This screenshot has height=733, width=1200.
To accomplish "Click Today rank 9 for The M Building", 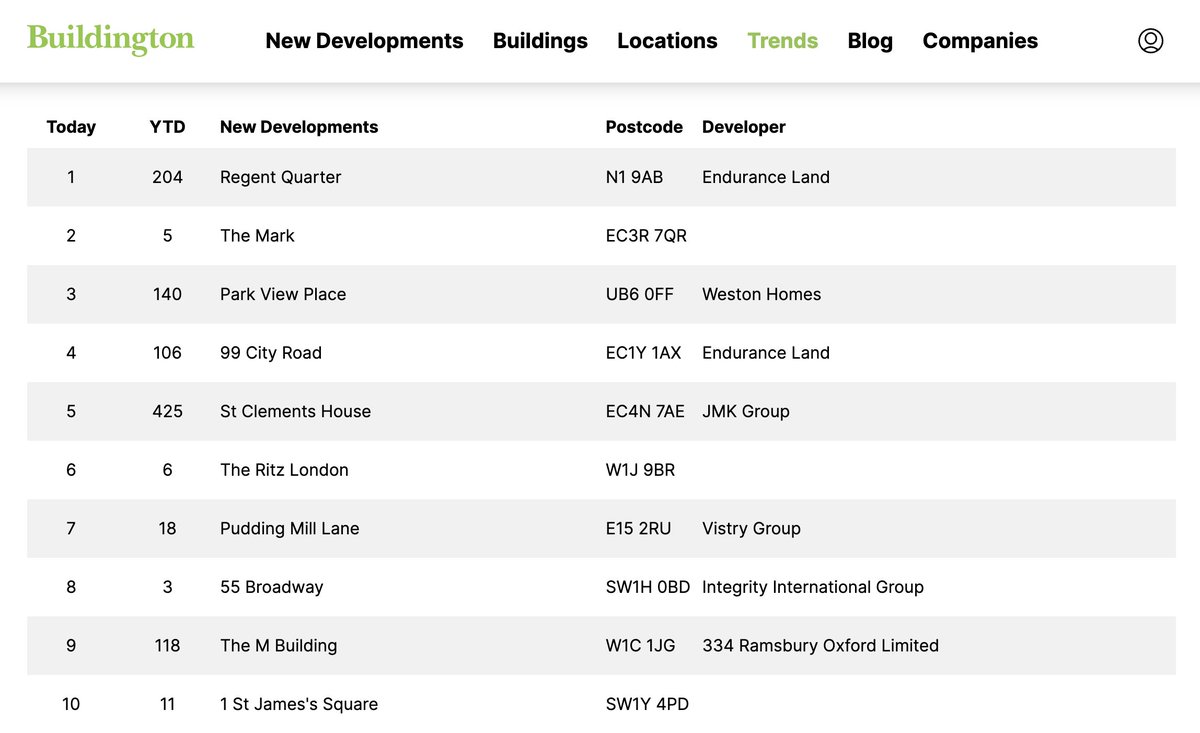I will click(71, 645).
